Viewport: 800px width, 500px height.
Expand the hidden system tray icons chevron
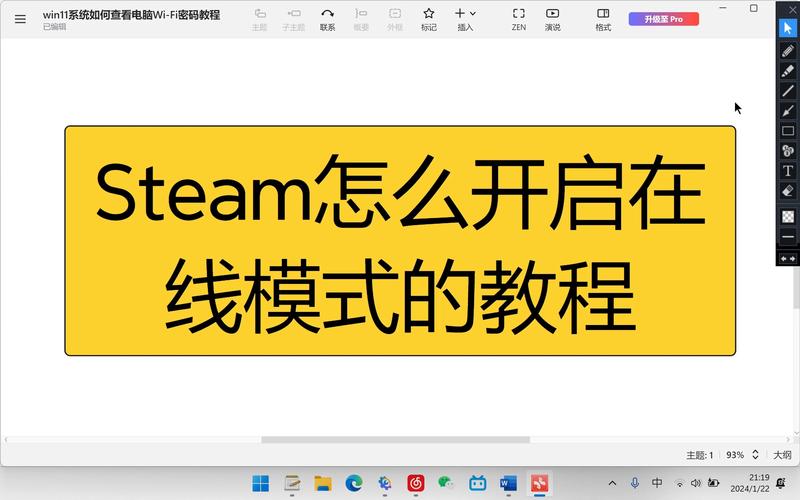point(612,483)
